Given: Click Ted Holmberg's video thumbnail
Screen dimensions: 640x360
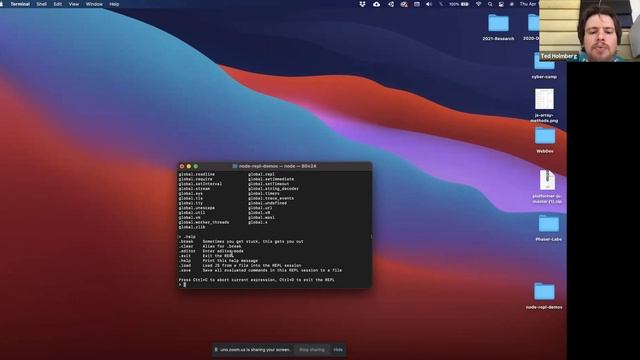Looking at the screenshot, I should click(589, 31).
